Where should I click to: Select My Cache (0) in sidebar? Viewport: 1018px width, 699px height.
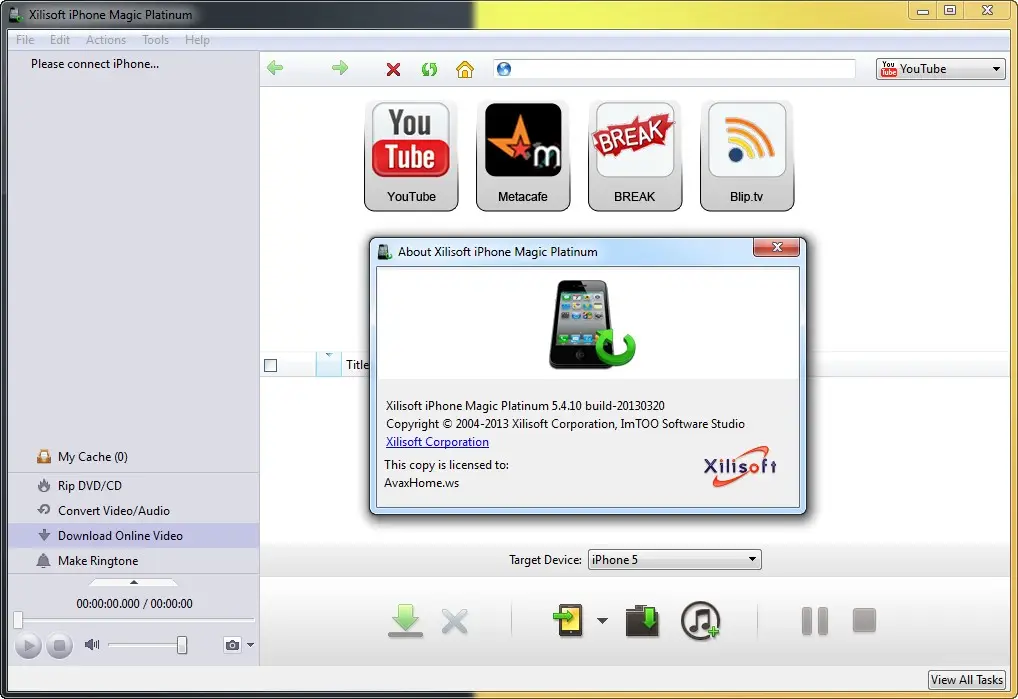click(92, 457)
